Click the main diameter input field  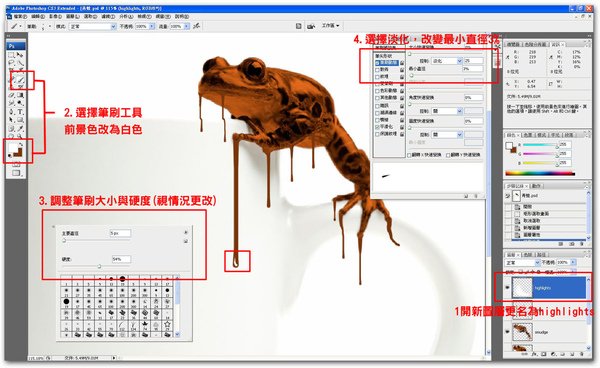tap(120, 233)
